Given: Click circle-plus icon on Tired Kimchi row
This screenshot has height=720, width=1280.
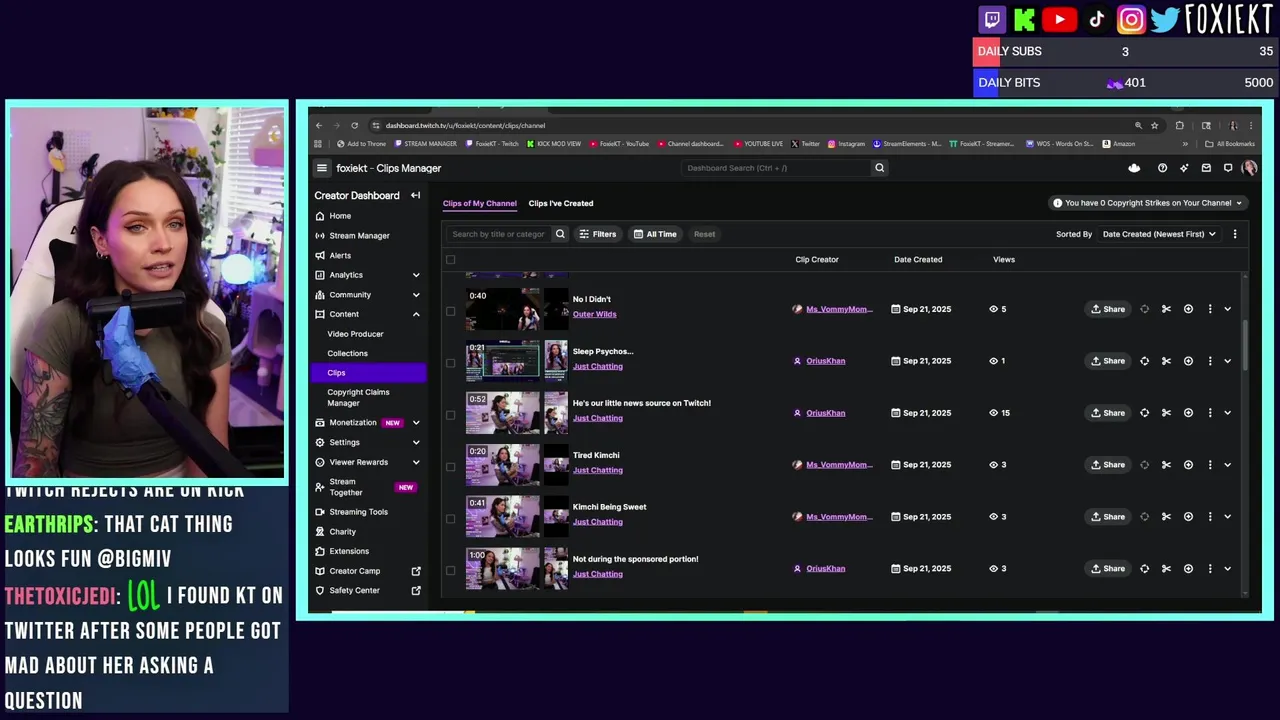Looking at the screenshot, I should pyautogui.click(x=1188, y=465).
